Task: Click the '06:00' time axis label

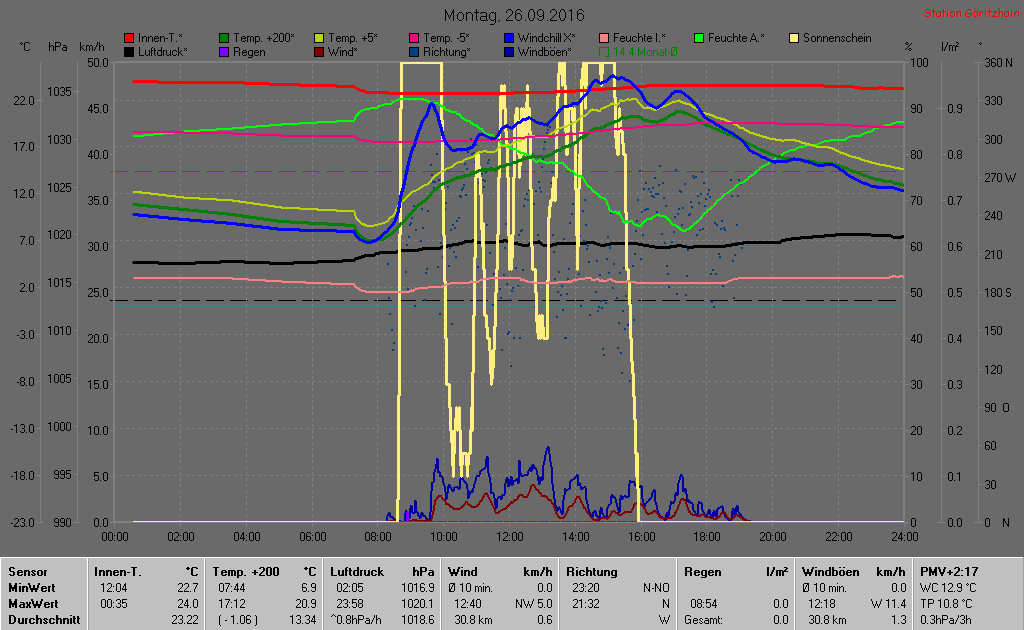Action: (x=312, y=537)
